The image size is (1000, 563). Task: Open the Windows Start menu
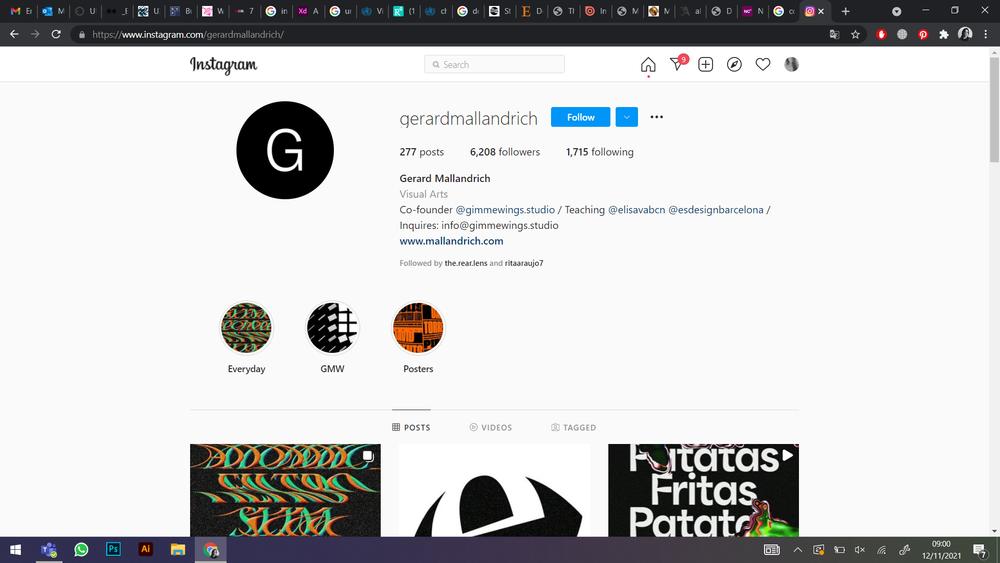pyautogui.click(x=16, y=550)
